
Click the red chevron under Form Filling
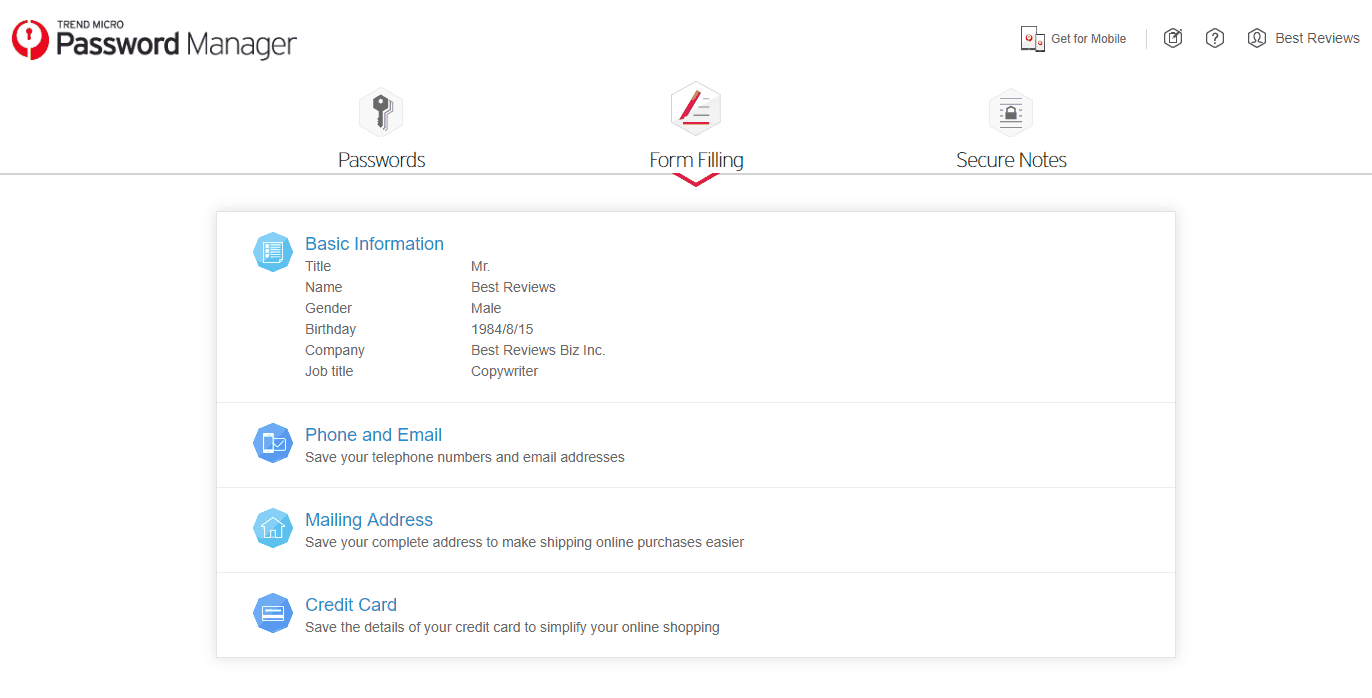click(695, 180)
